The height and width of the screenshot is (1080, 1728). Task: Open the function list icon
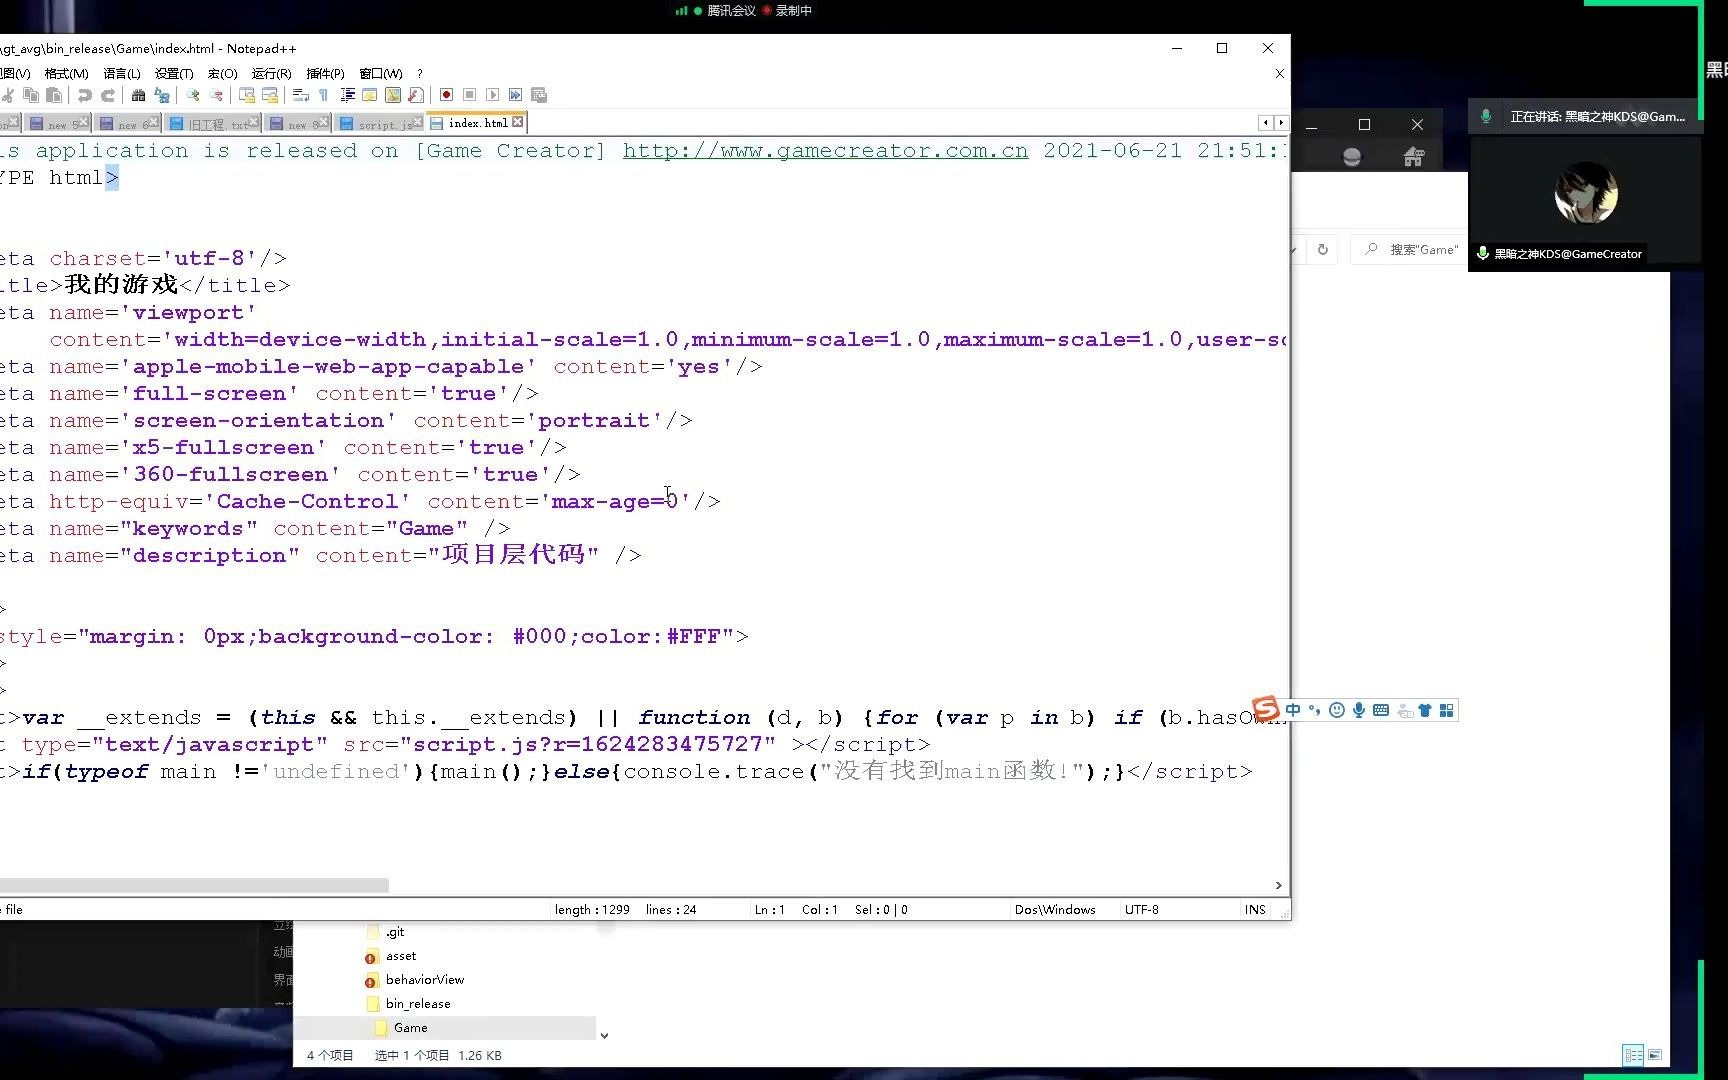[416, 95]
